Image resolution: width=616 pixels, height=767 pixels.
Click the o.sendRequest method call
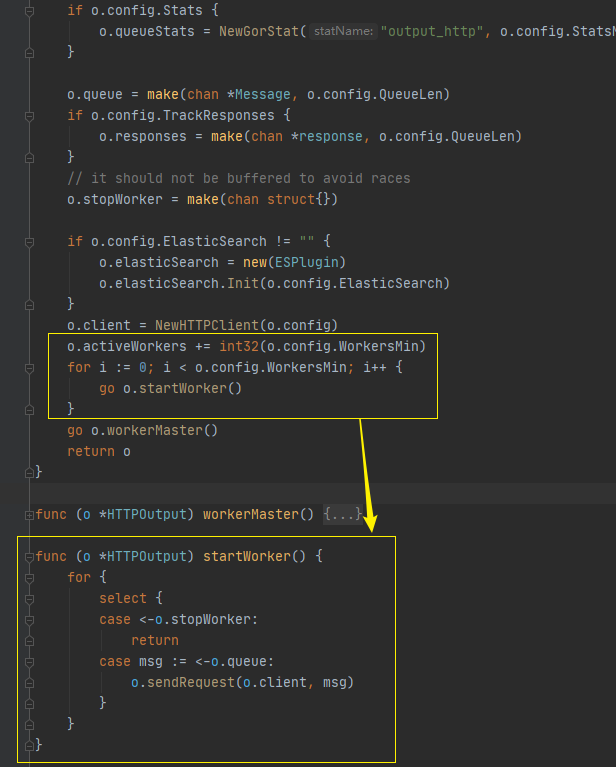[183, 683]
